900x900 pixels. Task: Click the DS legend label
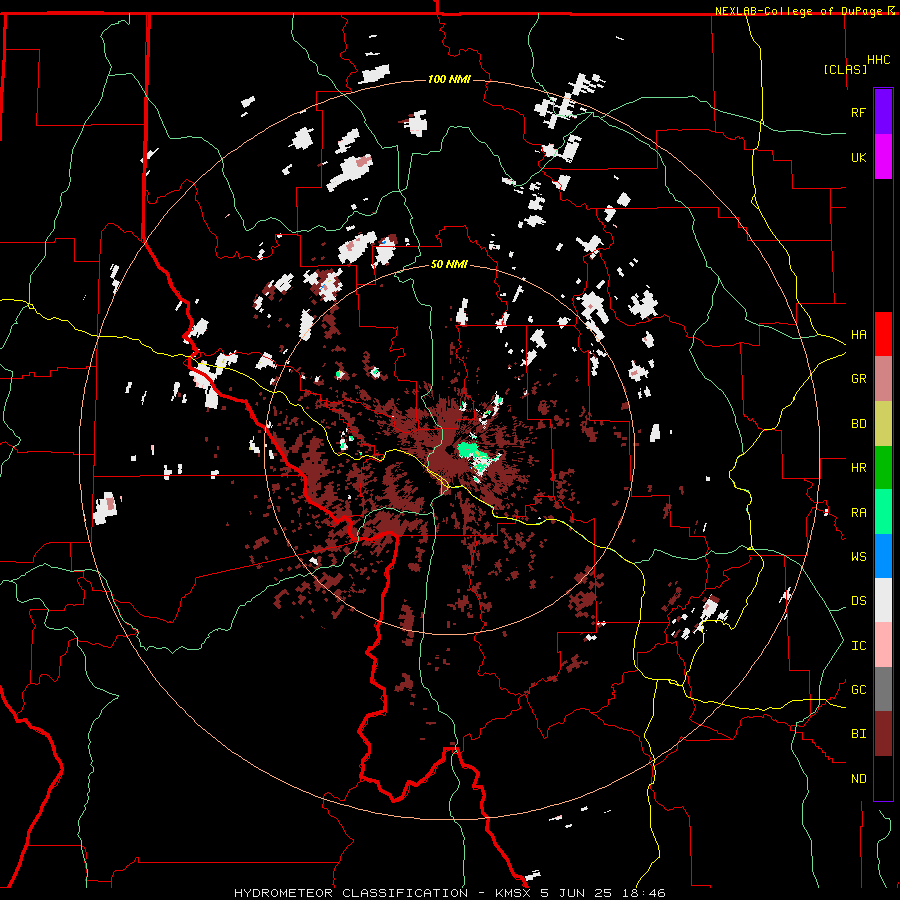pos(858,601)
